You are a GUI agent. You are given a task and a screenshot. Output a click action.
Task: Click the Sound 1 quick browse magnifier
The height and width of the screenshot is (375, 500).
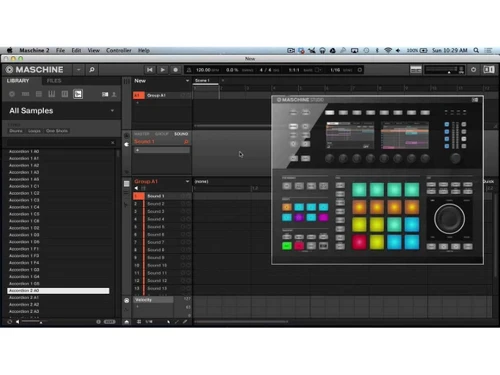coord(186,142)
